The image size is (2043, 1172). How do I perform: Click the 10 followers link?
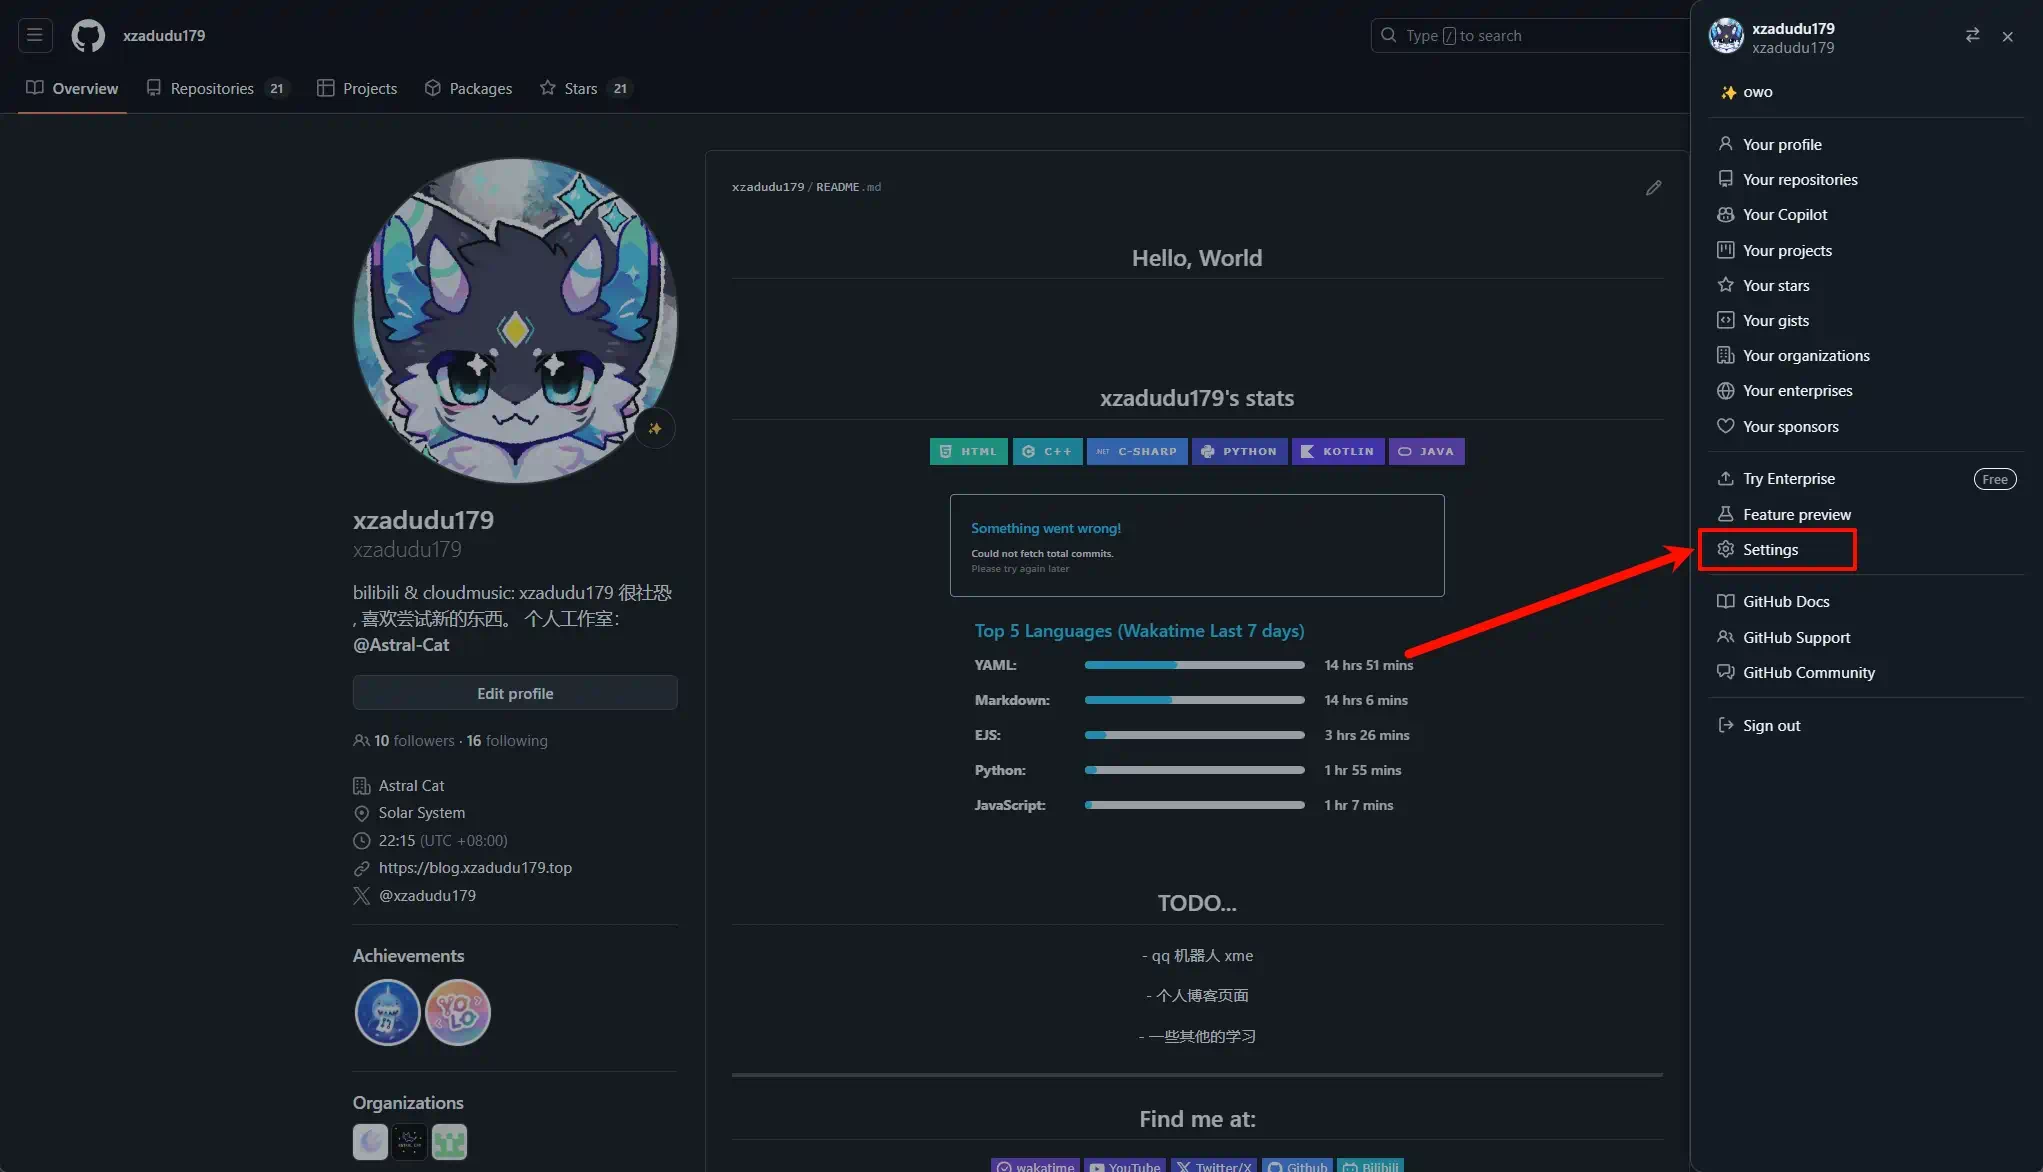414,741
